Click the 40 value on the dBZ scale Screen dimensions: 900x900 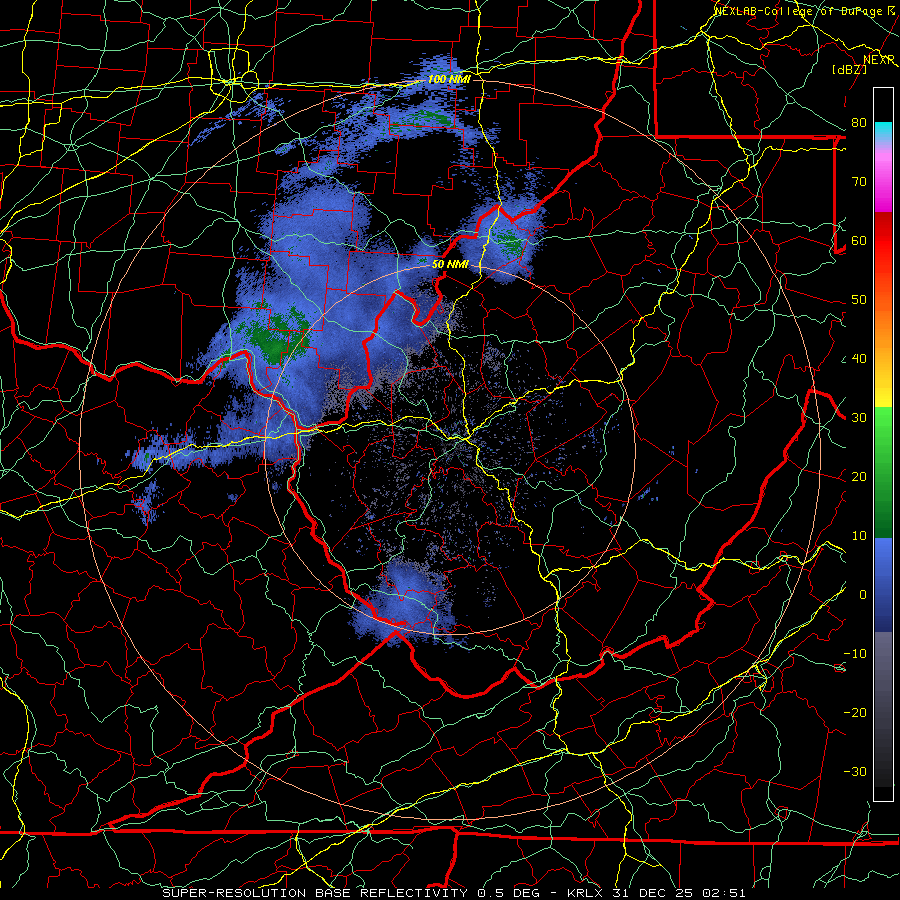[x=859, y=359]
